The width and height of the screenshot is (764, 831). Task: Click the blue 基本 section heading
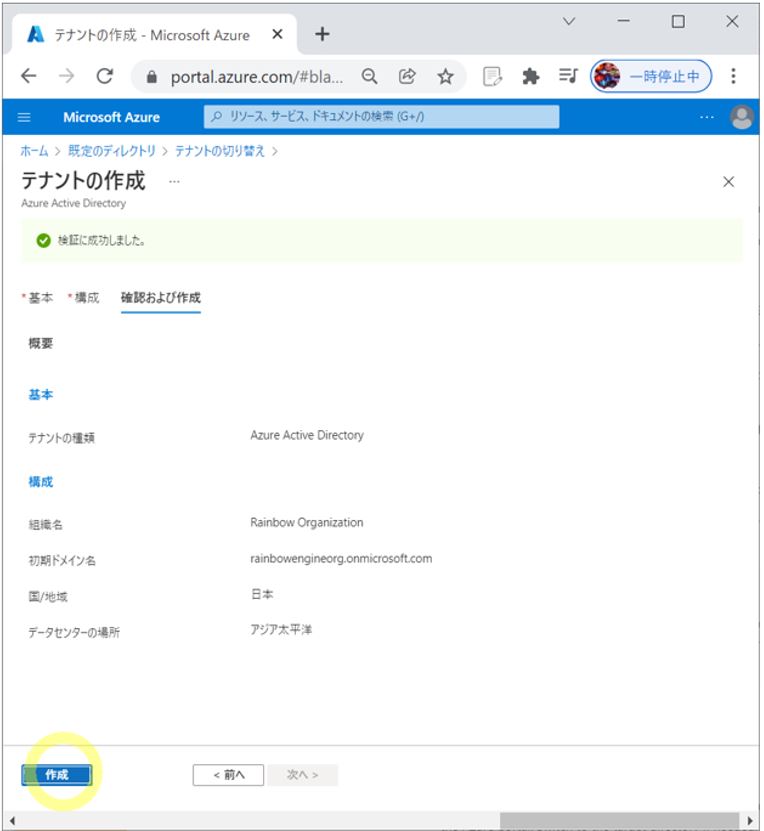(x=41, y=395)
